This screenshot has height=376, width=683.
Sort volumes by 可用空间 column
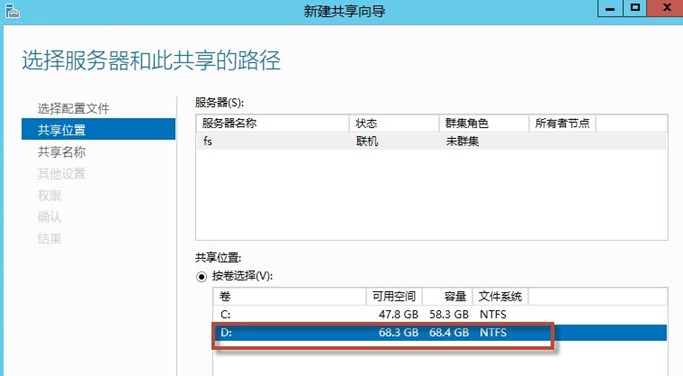point(394,297)
